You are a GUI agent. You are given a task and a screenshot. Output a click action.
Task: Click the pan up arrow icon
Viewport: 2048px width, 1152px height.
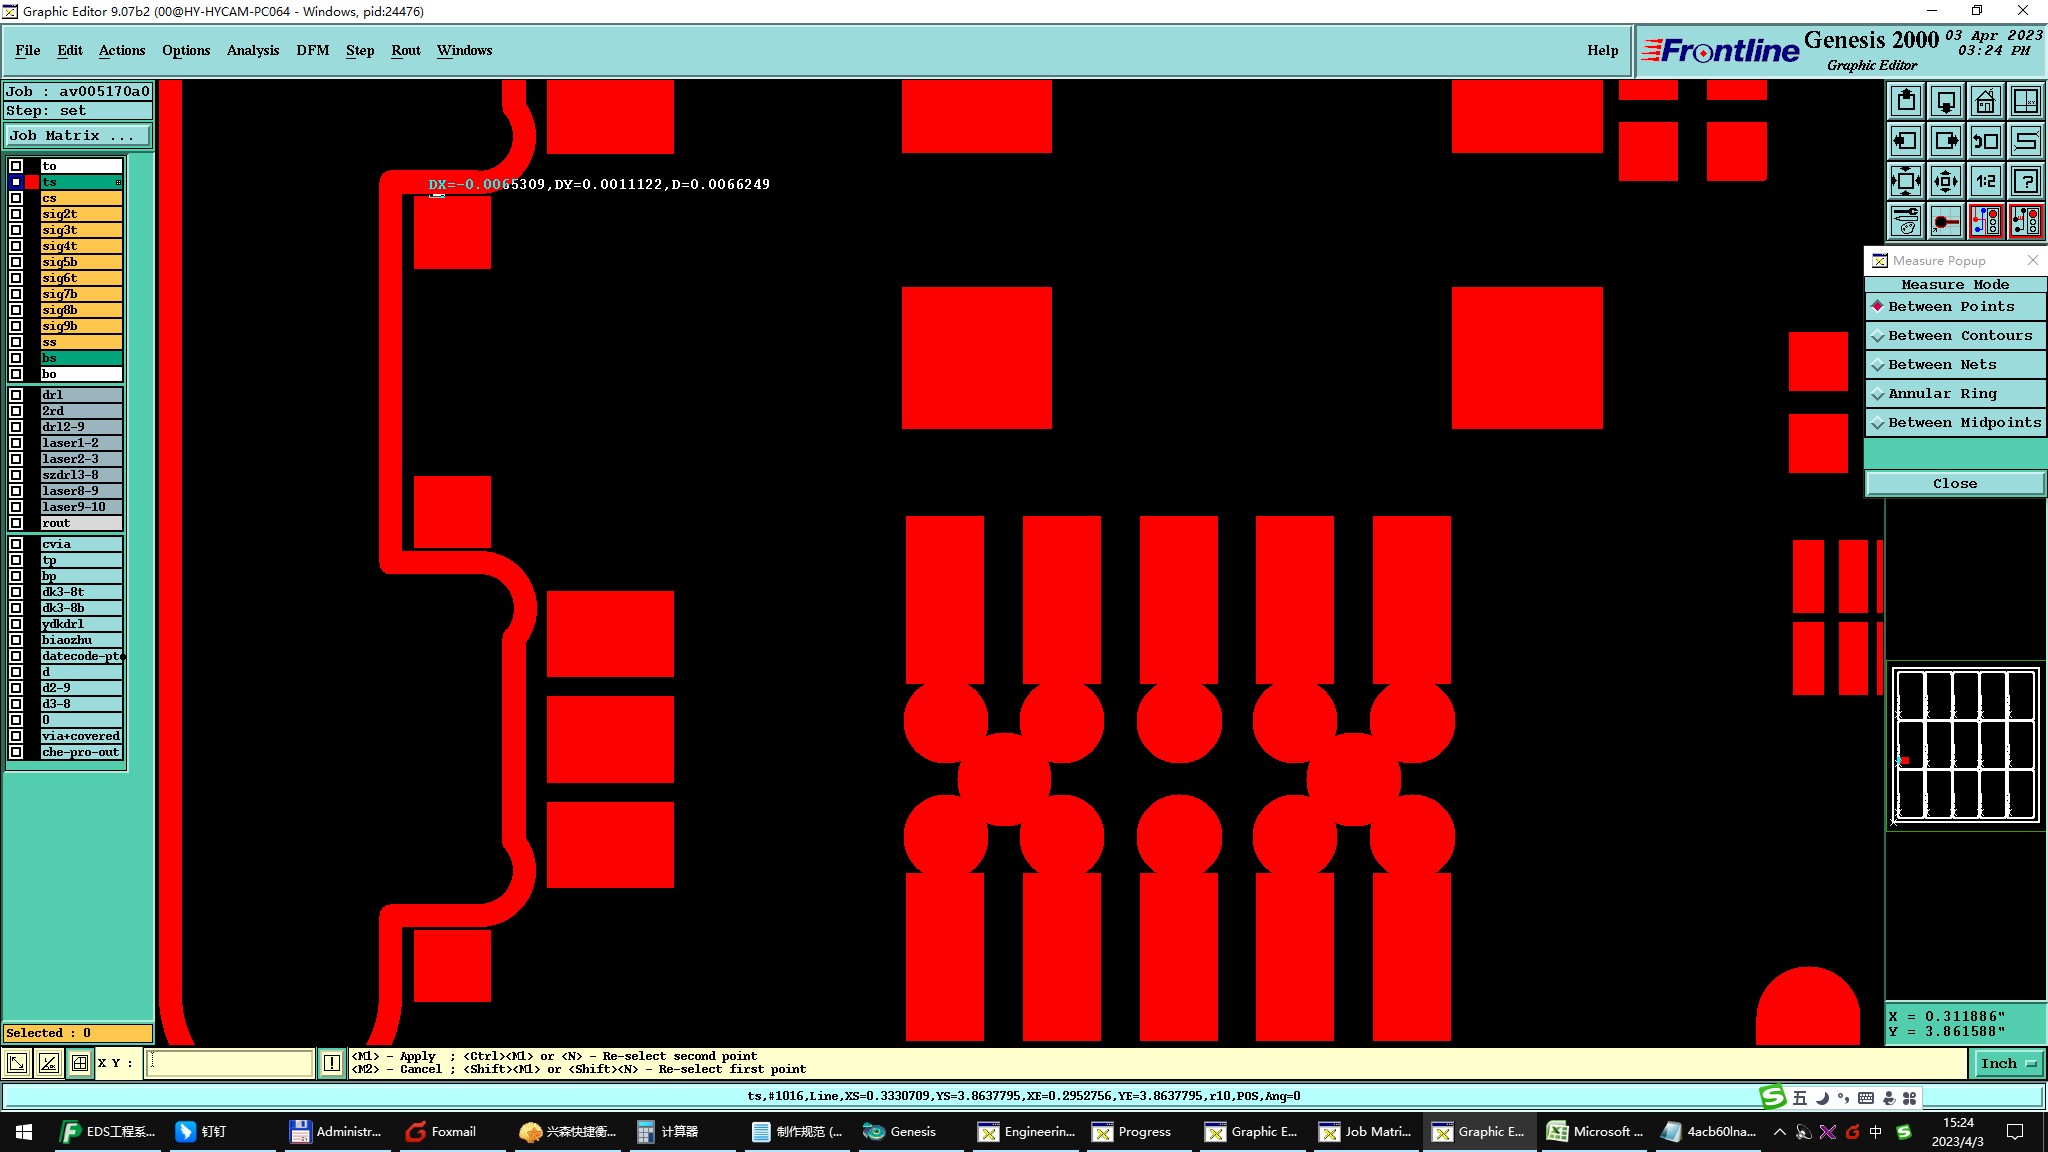point(1906,101)
